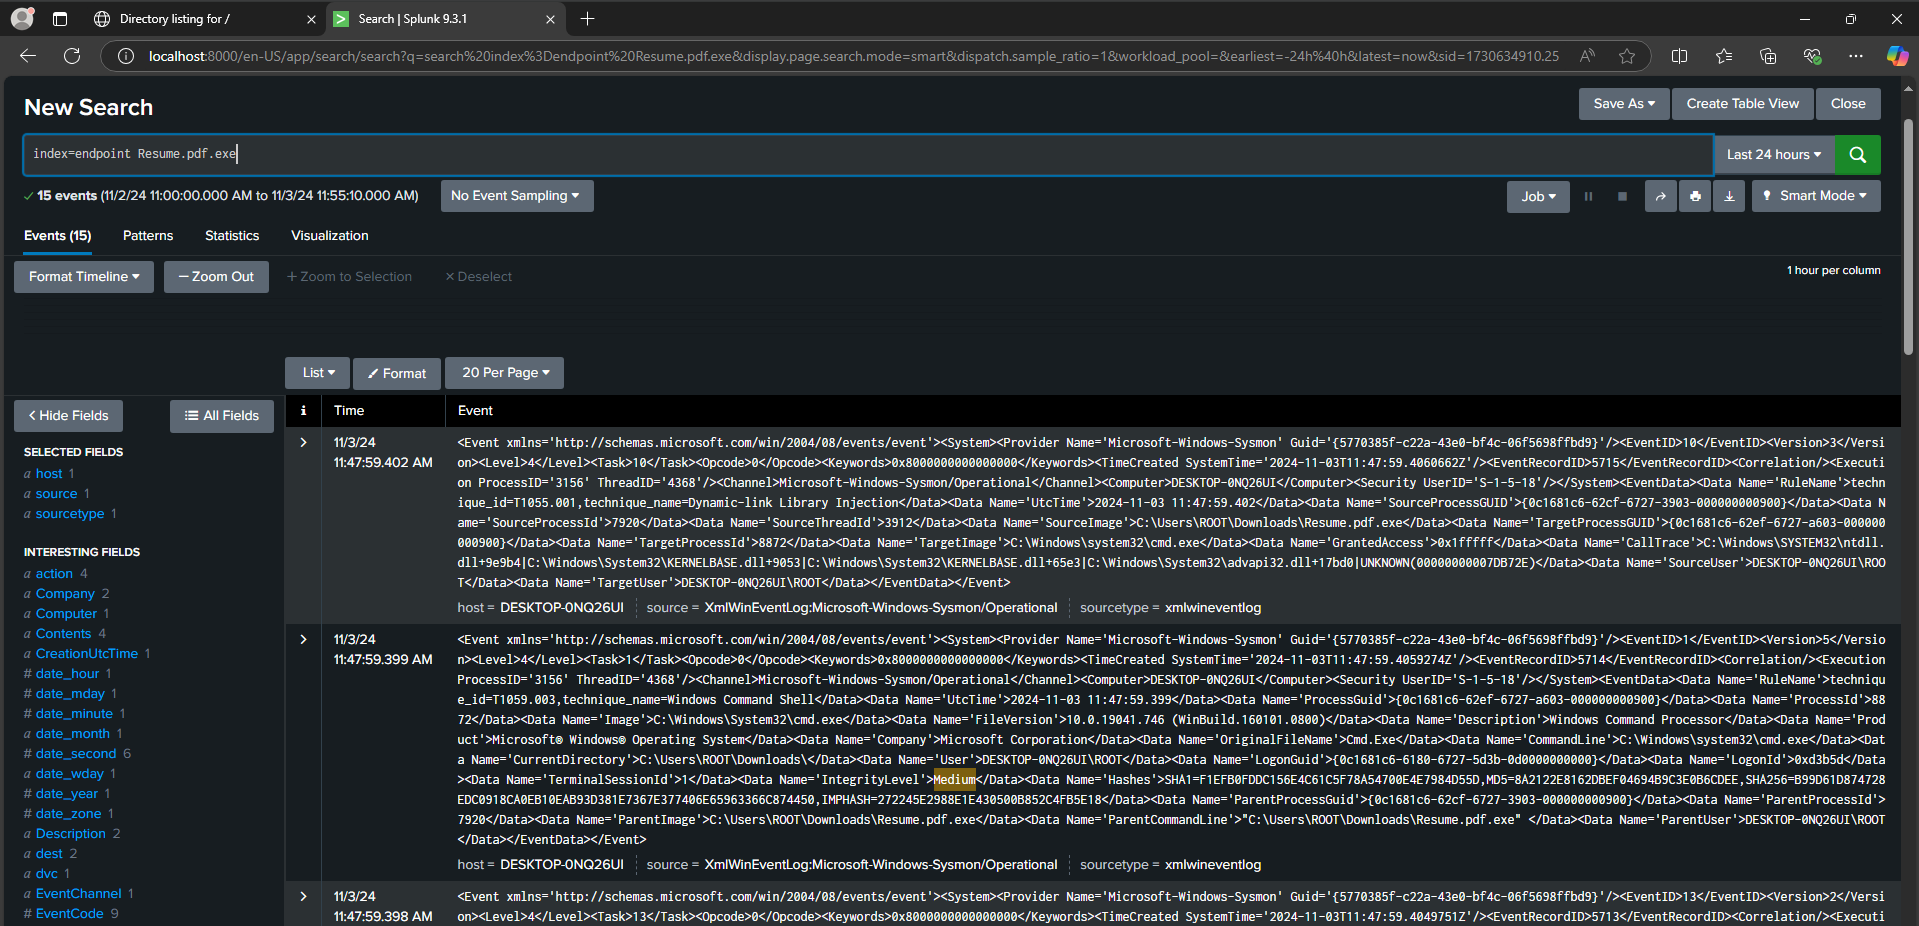This screenshot has width=1919, height=926.
Task: Switch to the Statistics tab
Action: [x=231, y=235]
